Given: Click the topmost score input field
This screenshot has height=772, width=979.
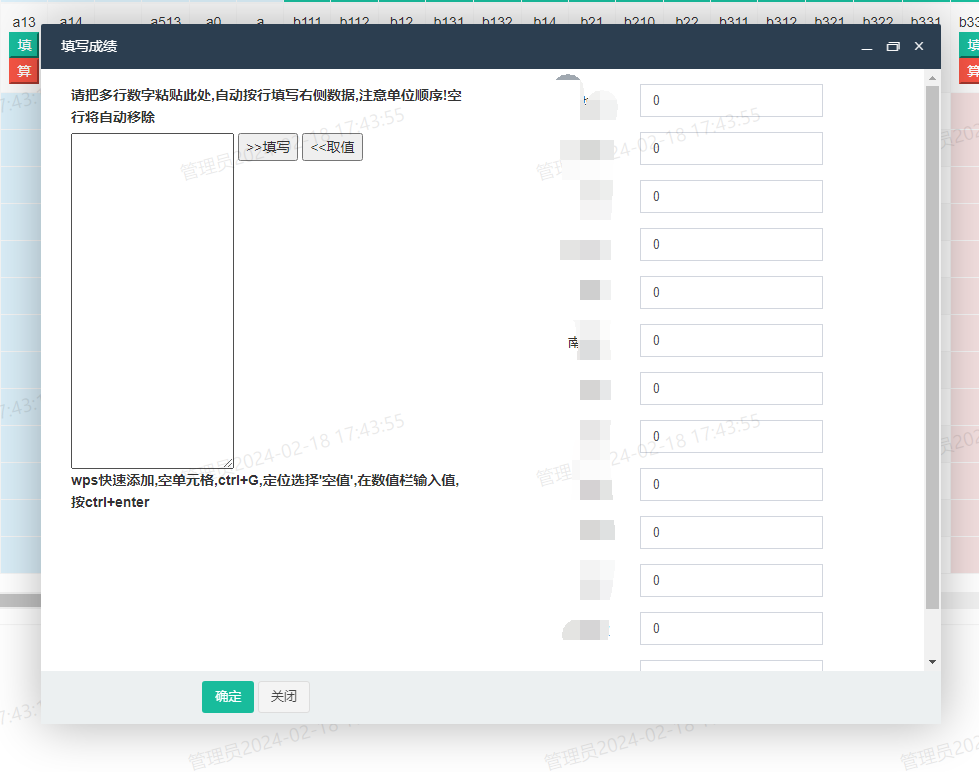Looking at the screenshot, I should coord(731,101).
